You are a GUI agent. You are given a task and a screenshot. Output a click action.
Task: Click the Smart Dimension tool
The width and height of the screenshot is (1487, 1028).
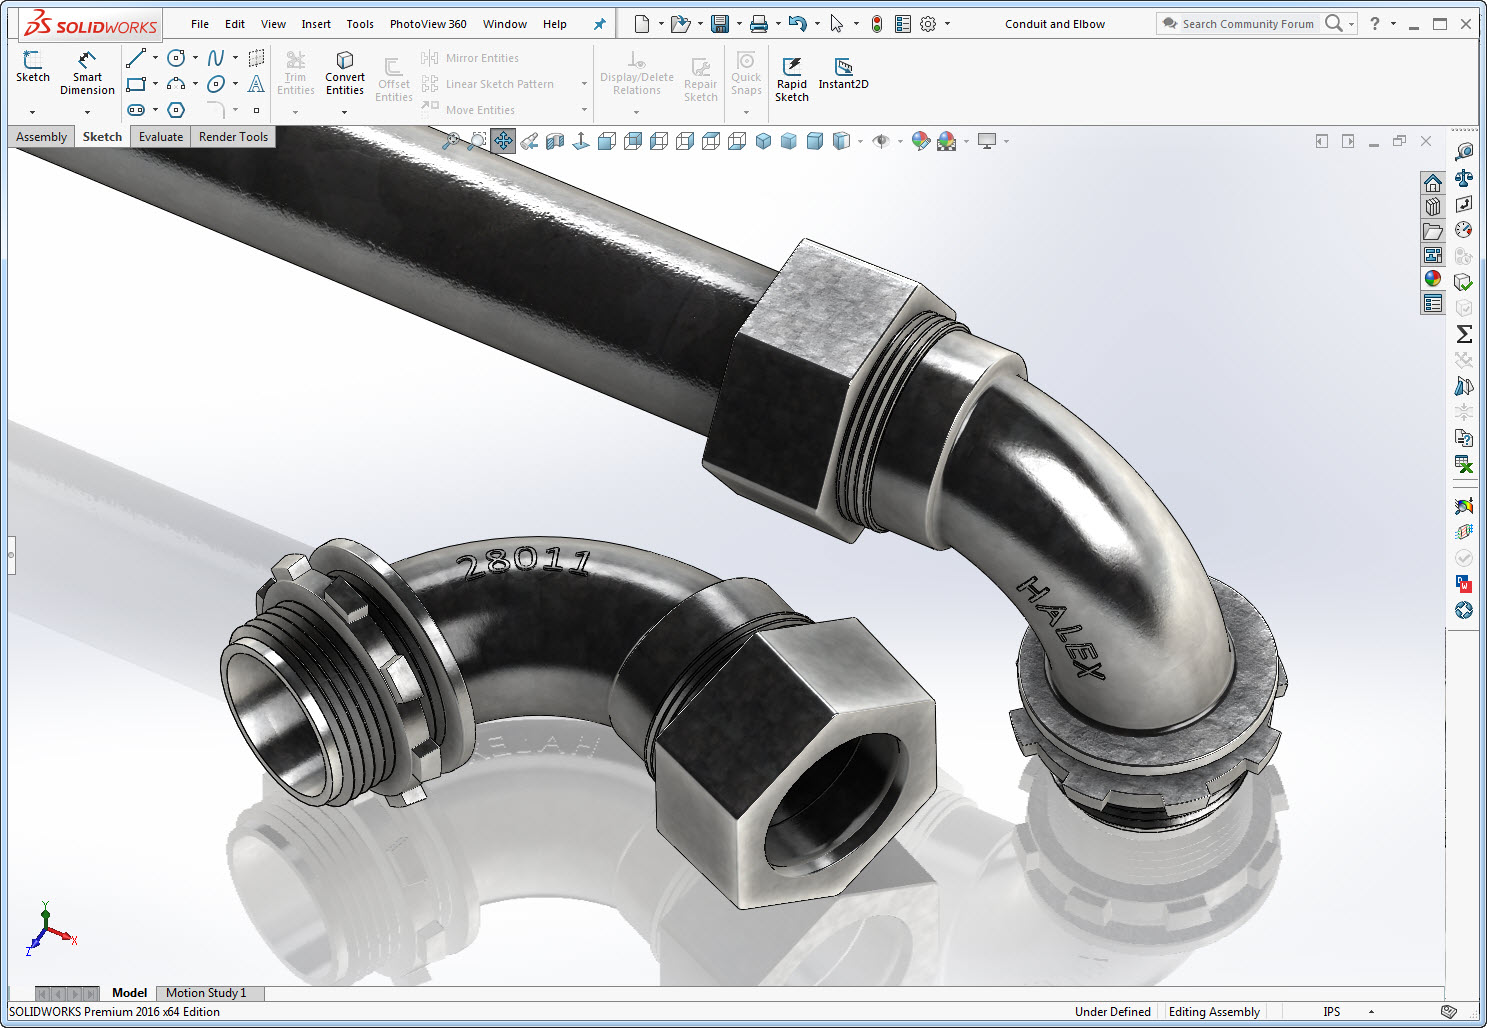coord(87,72)
